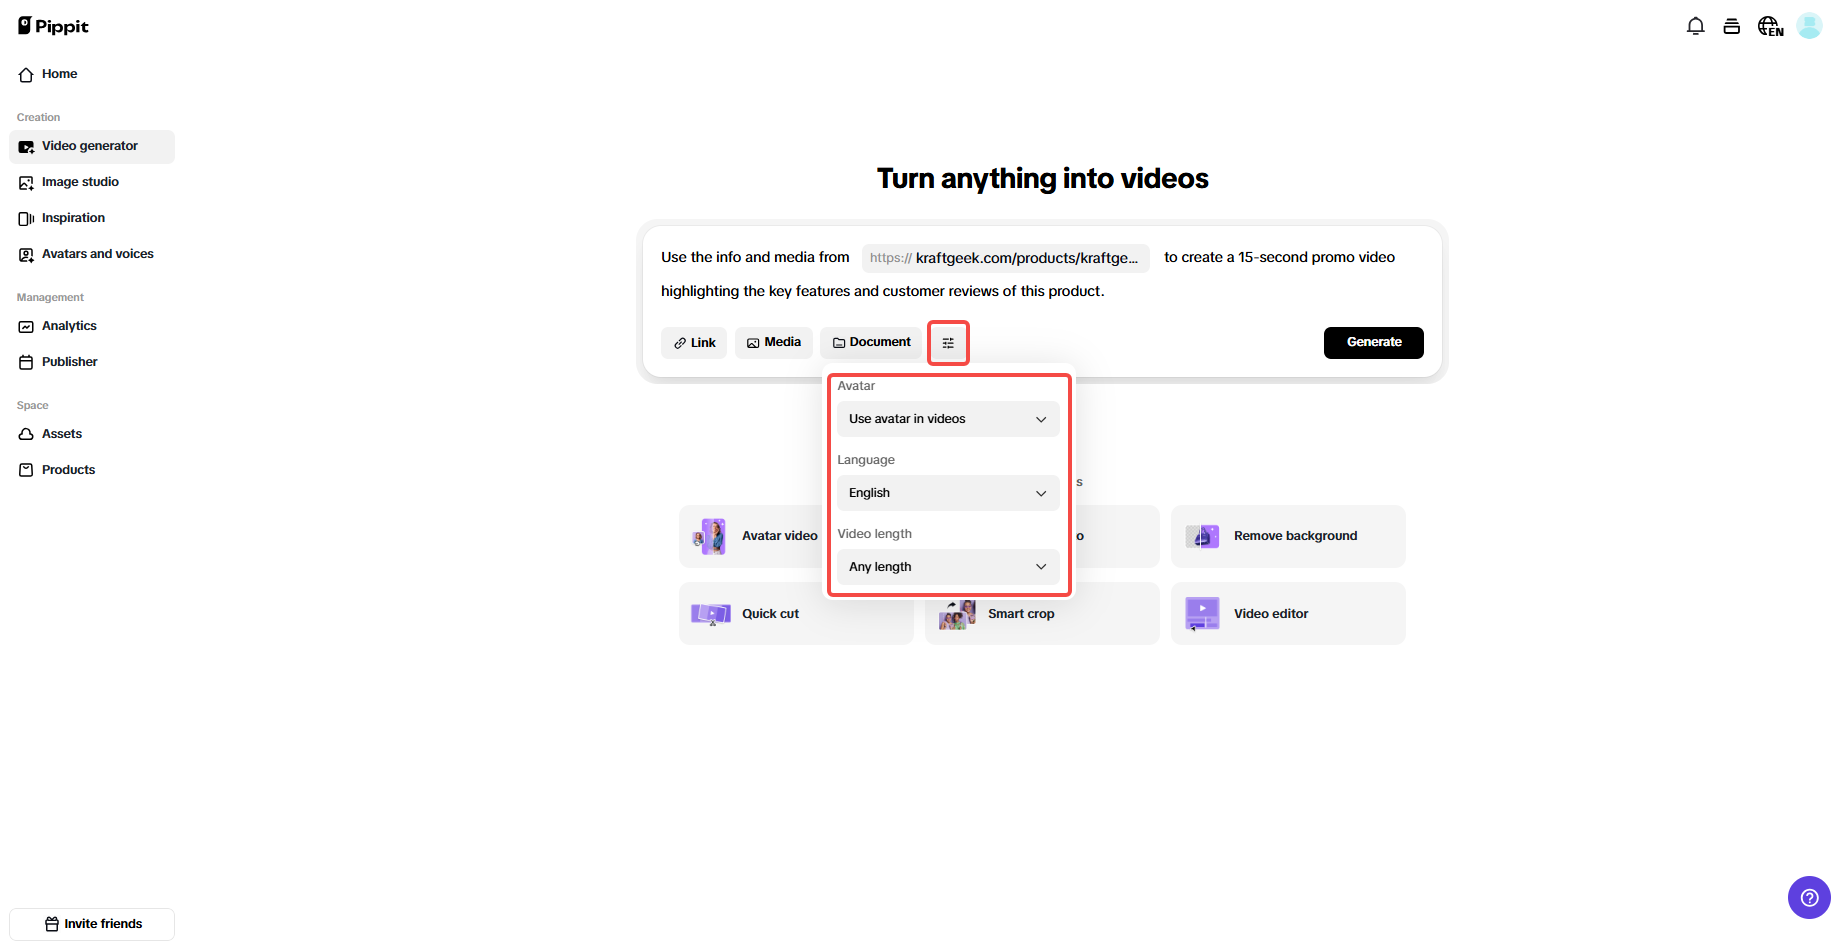
Task: Open Image studio
Action: coord(92,182)
